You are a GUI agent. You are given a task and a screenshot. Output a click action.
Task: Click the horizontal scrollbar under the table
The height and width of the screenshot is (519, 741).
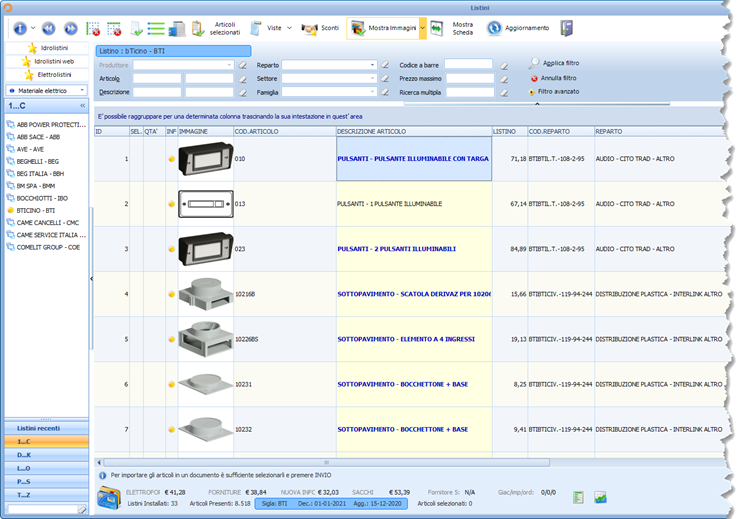point(326,462)
